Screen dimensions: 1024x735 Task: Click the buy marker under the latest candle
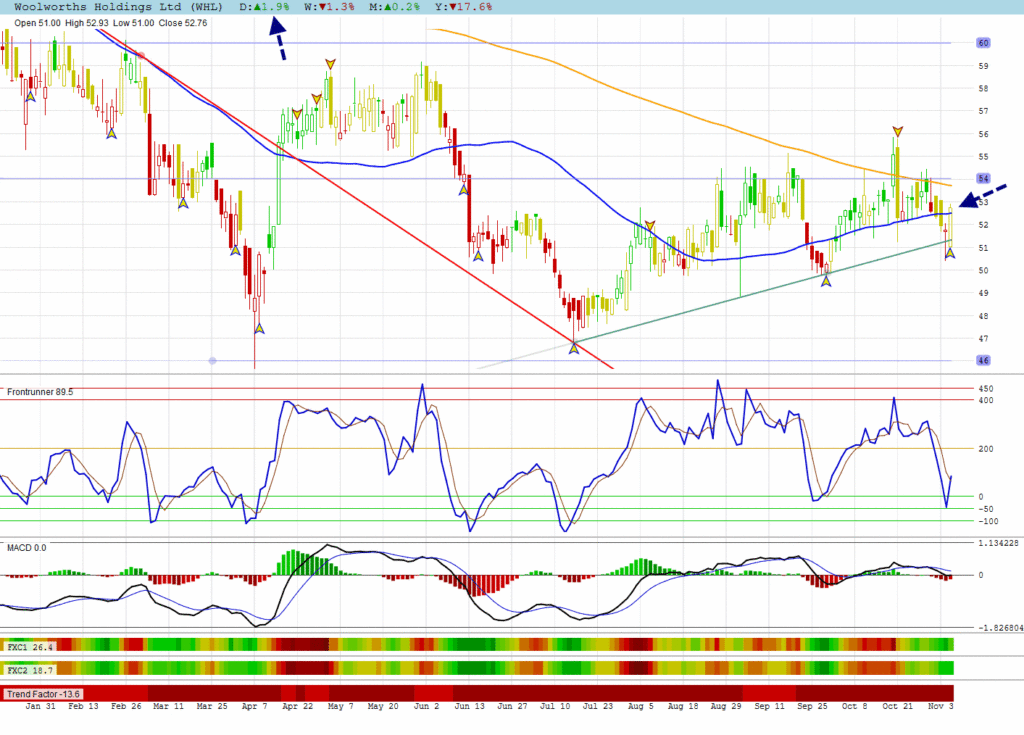950,253
